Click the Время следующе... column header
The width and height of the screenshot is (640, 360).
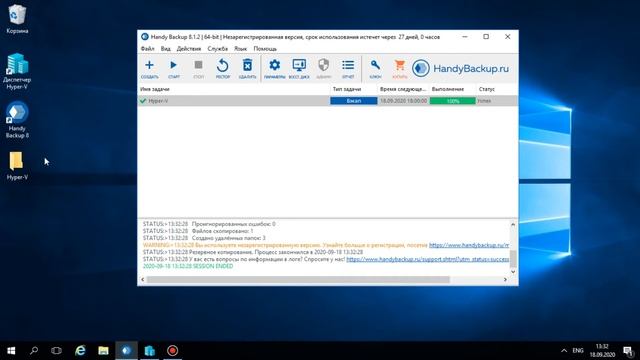[403, 89]
